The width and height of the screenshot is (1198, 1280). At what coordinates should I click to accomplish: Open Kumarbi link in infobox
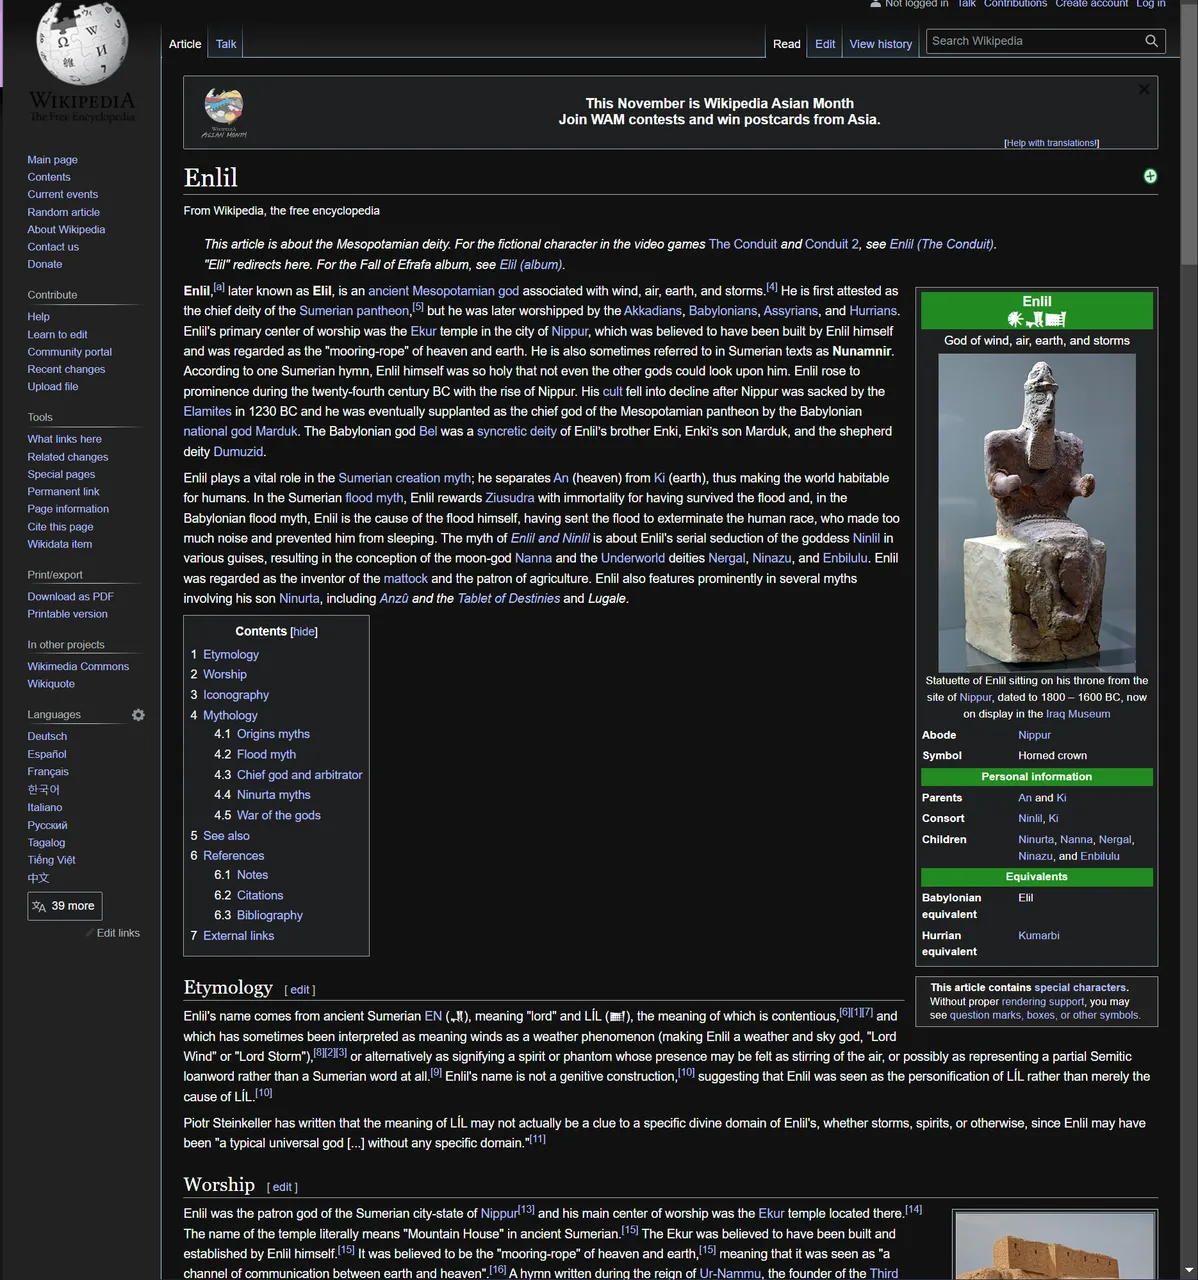pos(1039,936)
